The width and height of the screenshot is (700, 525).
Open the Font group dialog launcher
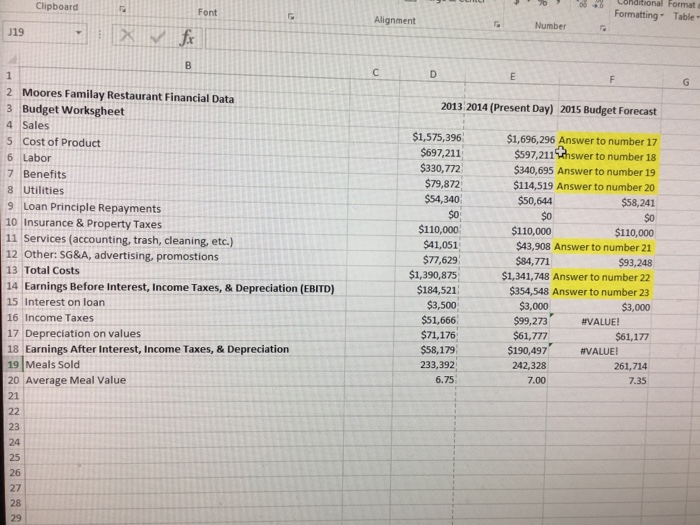291,17
